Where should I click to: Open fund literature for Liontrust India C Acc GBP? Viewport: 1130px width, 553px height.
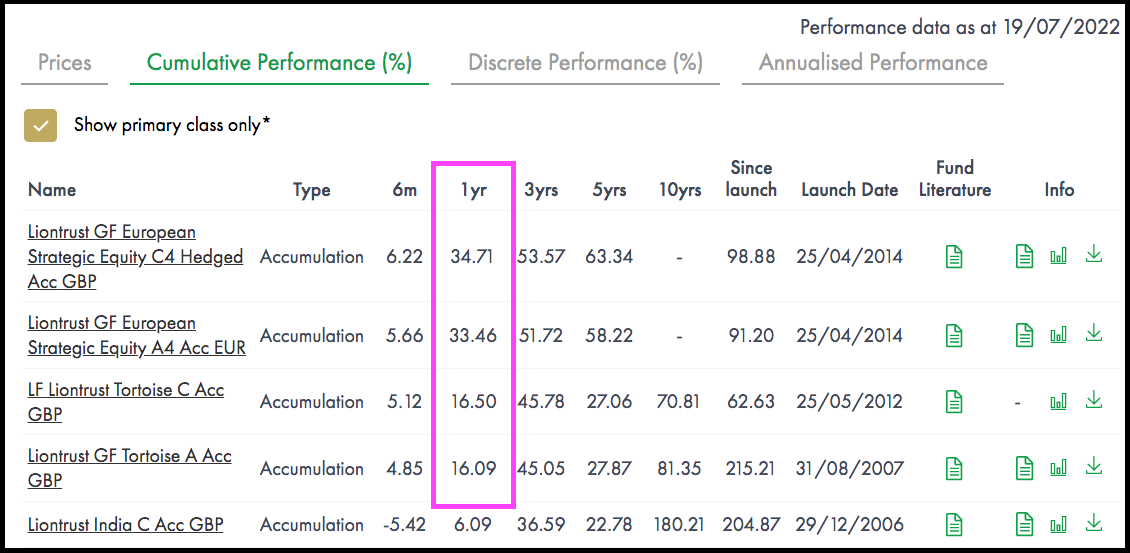tap(954, 523)
